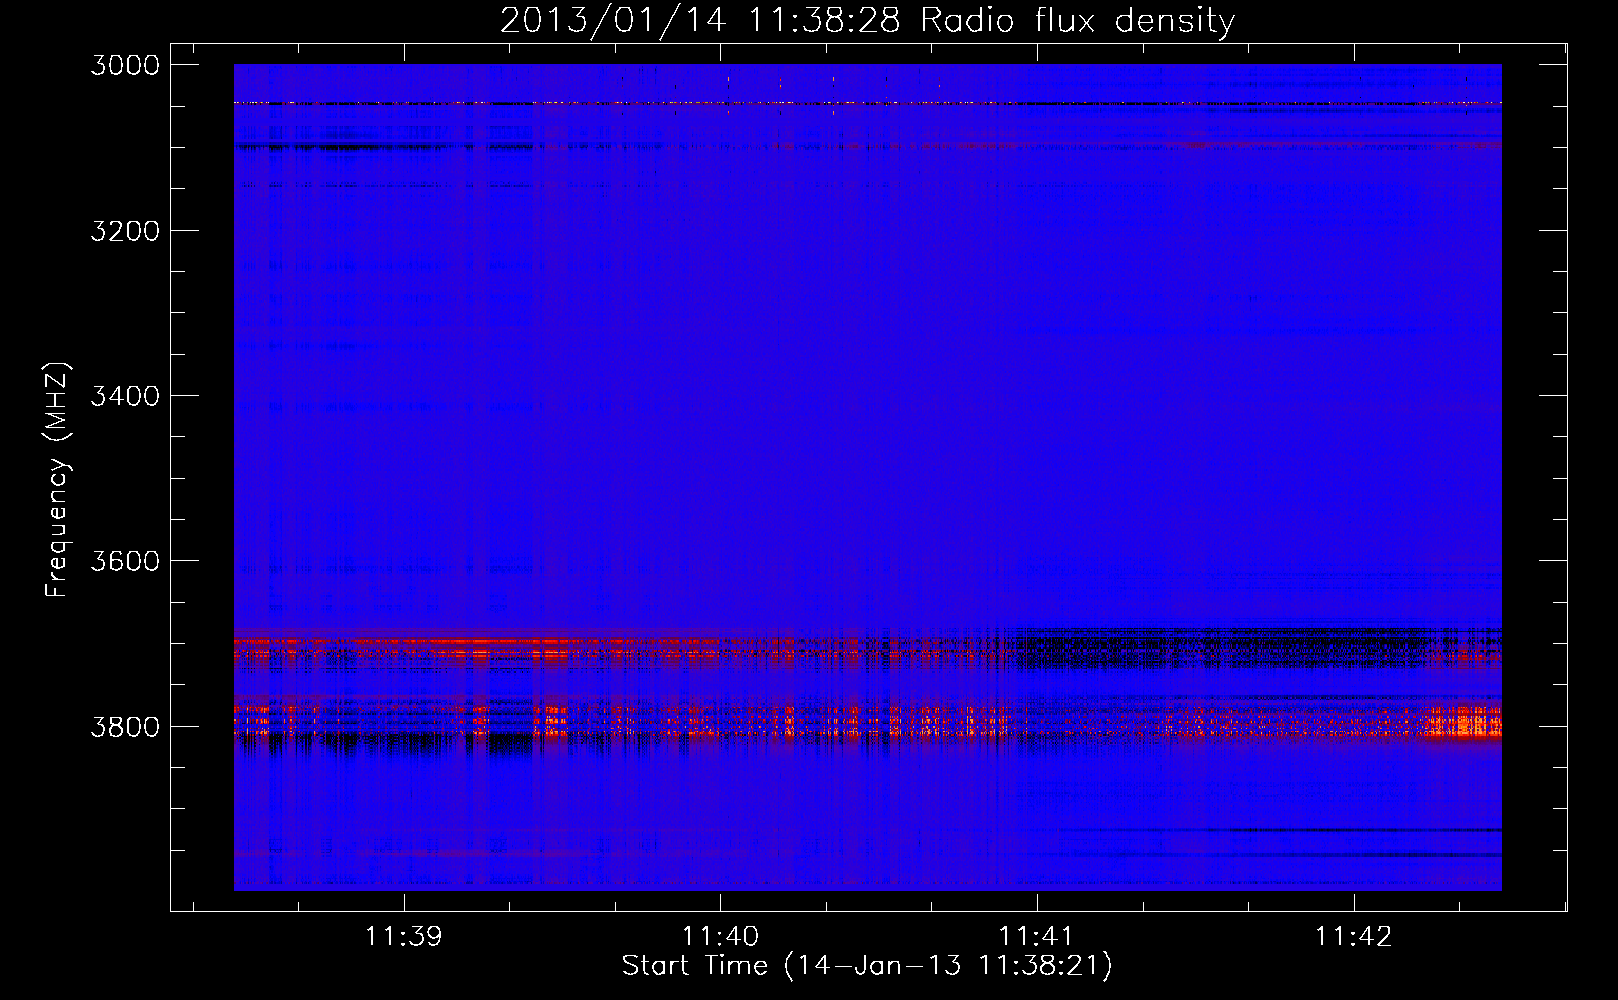The image size is (1618, 1000).
Task: Click the 3800 frequency tick label
Action: [125, 726]
